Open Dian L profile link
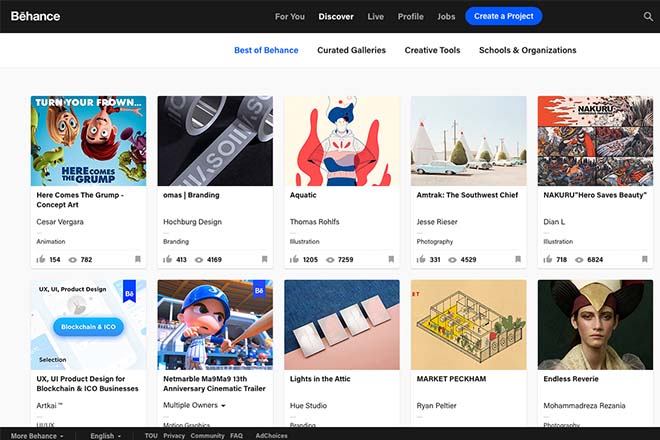 [554, 221]
